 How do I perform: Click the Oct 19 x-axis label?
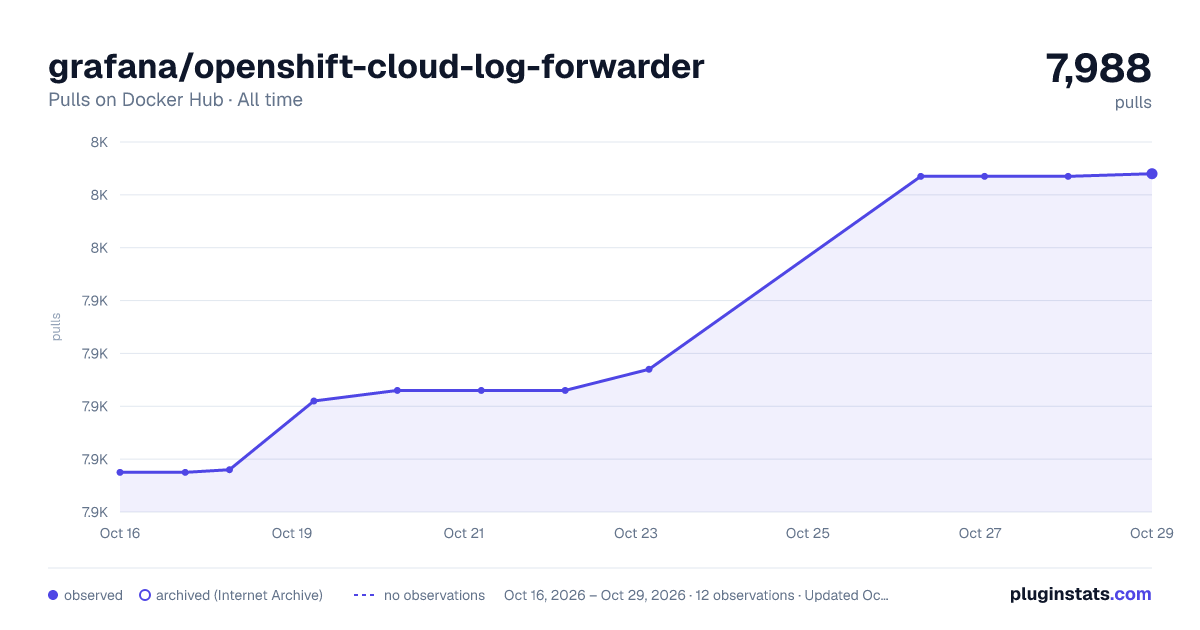coord(292,533)
